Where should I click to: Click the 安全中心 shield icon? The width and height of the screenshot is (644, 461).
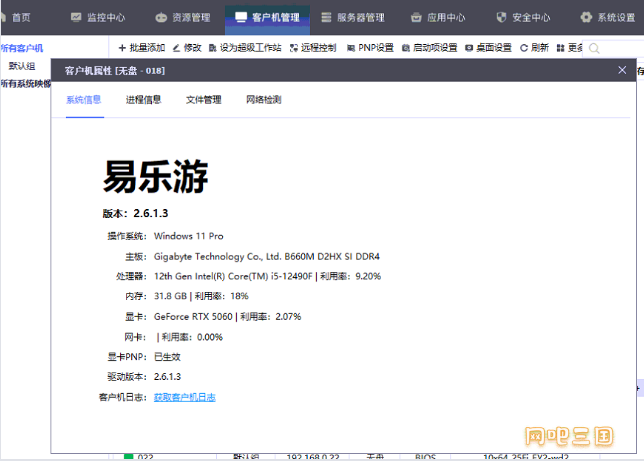[501, 17]
